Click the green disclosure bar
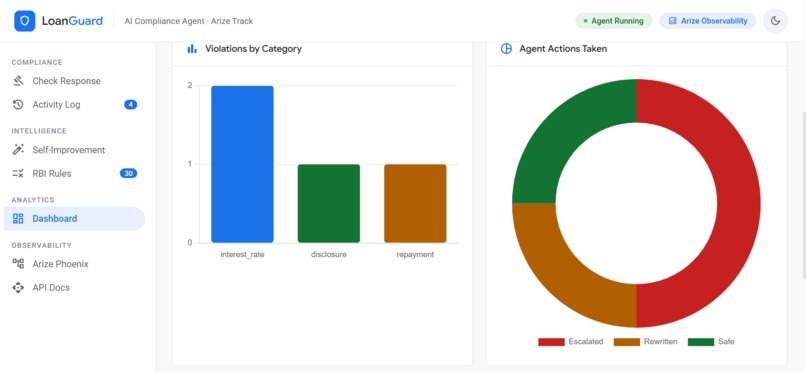Viewport: 806px width, 372px height. (329, 203)
